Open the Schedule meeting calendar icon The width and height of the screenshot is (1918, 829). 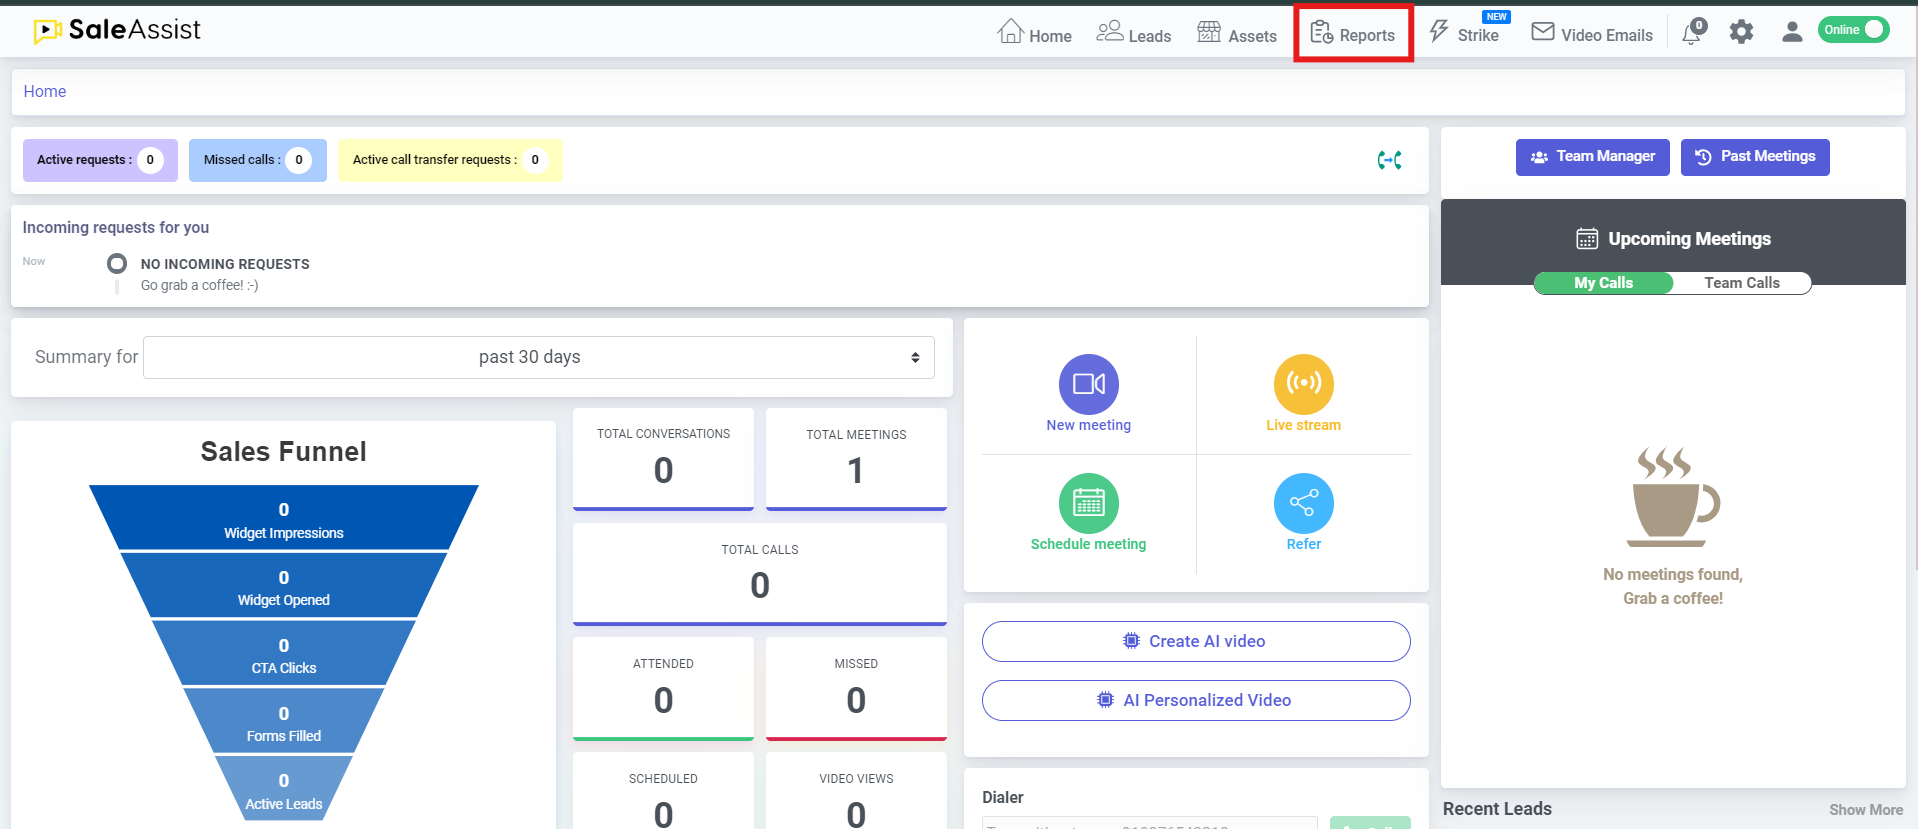tap(1088, 503)
